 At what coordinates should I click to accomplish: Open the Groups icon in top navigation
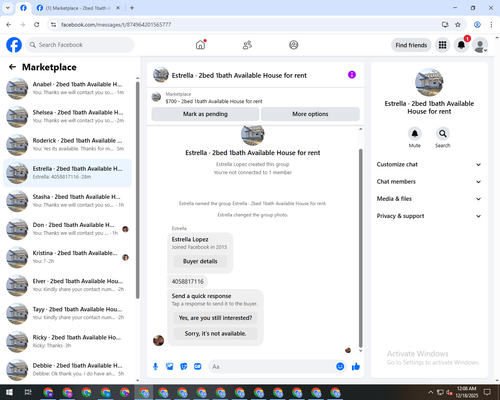(x=294, y=45)
